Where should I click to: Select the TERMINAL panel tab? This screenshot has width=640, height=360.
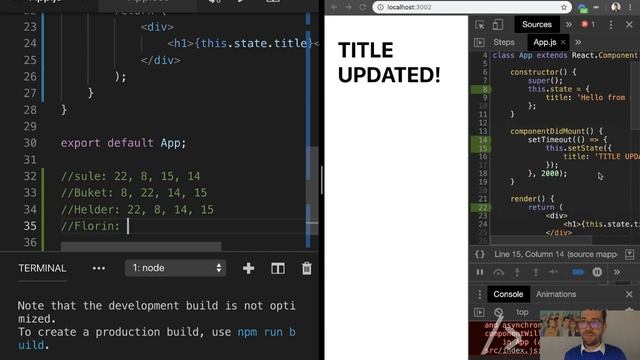pyautogui.click(x=42, y=268)
